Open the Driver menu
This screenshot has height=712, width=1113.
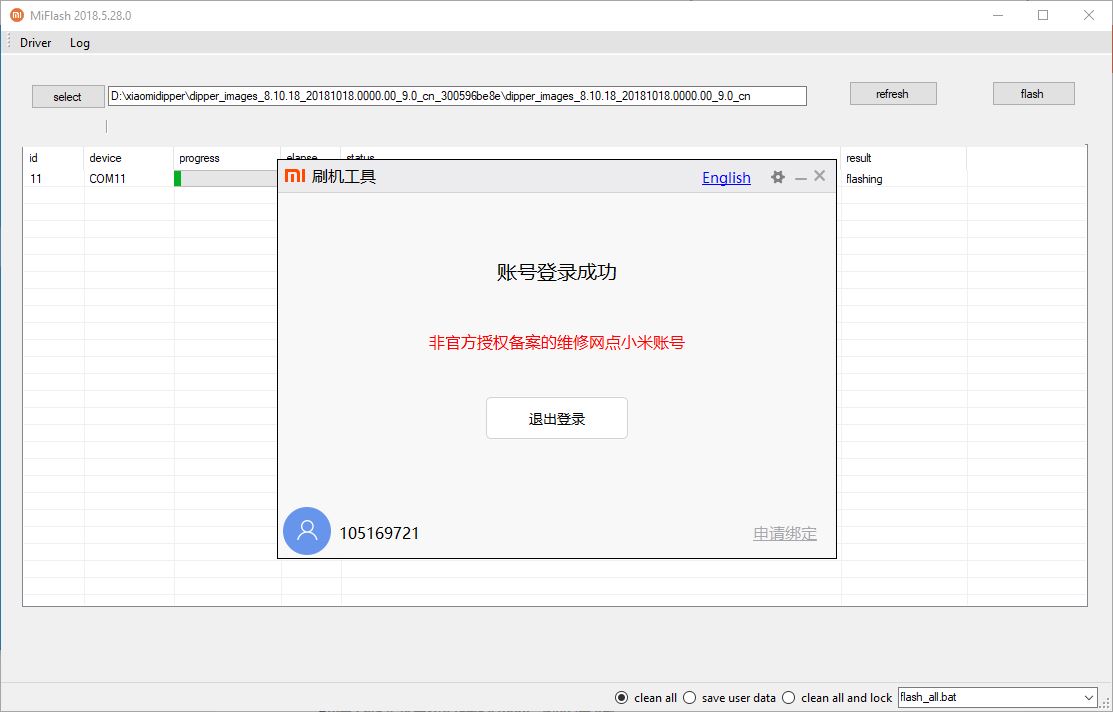click(x=35, y=43)
